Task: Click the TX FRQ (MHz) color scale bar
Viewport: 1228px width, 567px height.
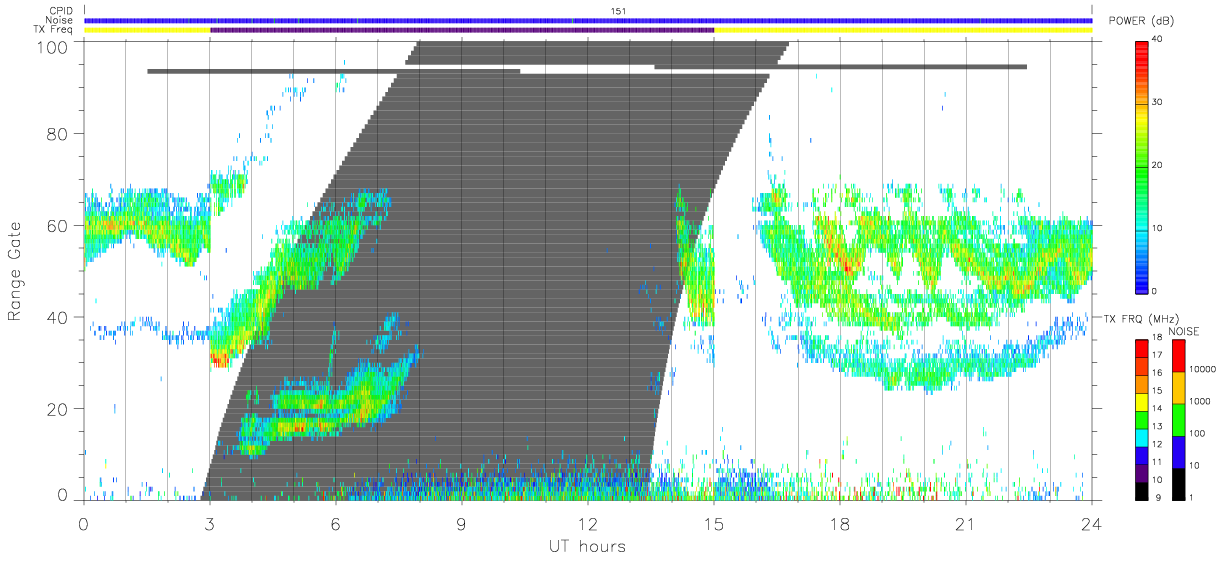Action: (x=1142, y=419)
